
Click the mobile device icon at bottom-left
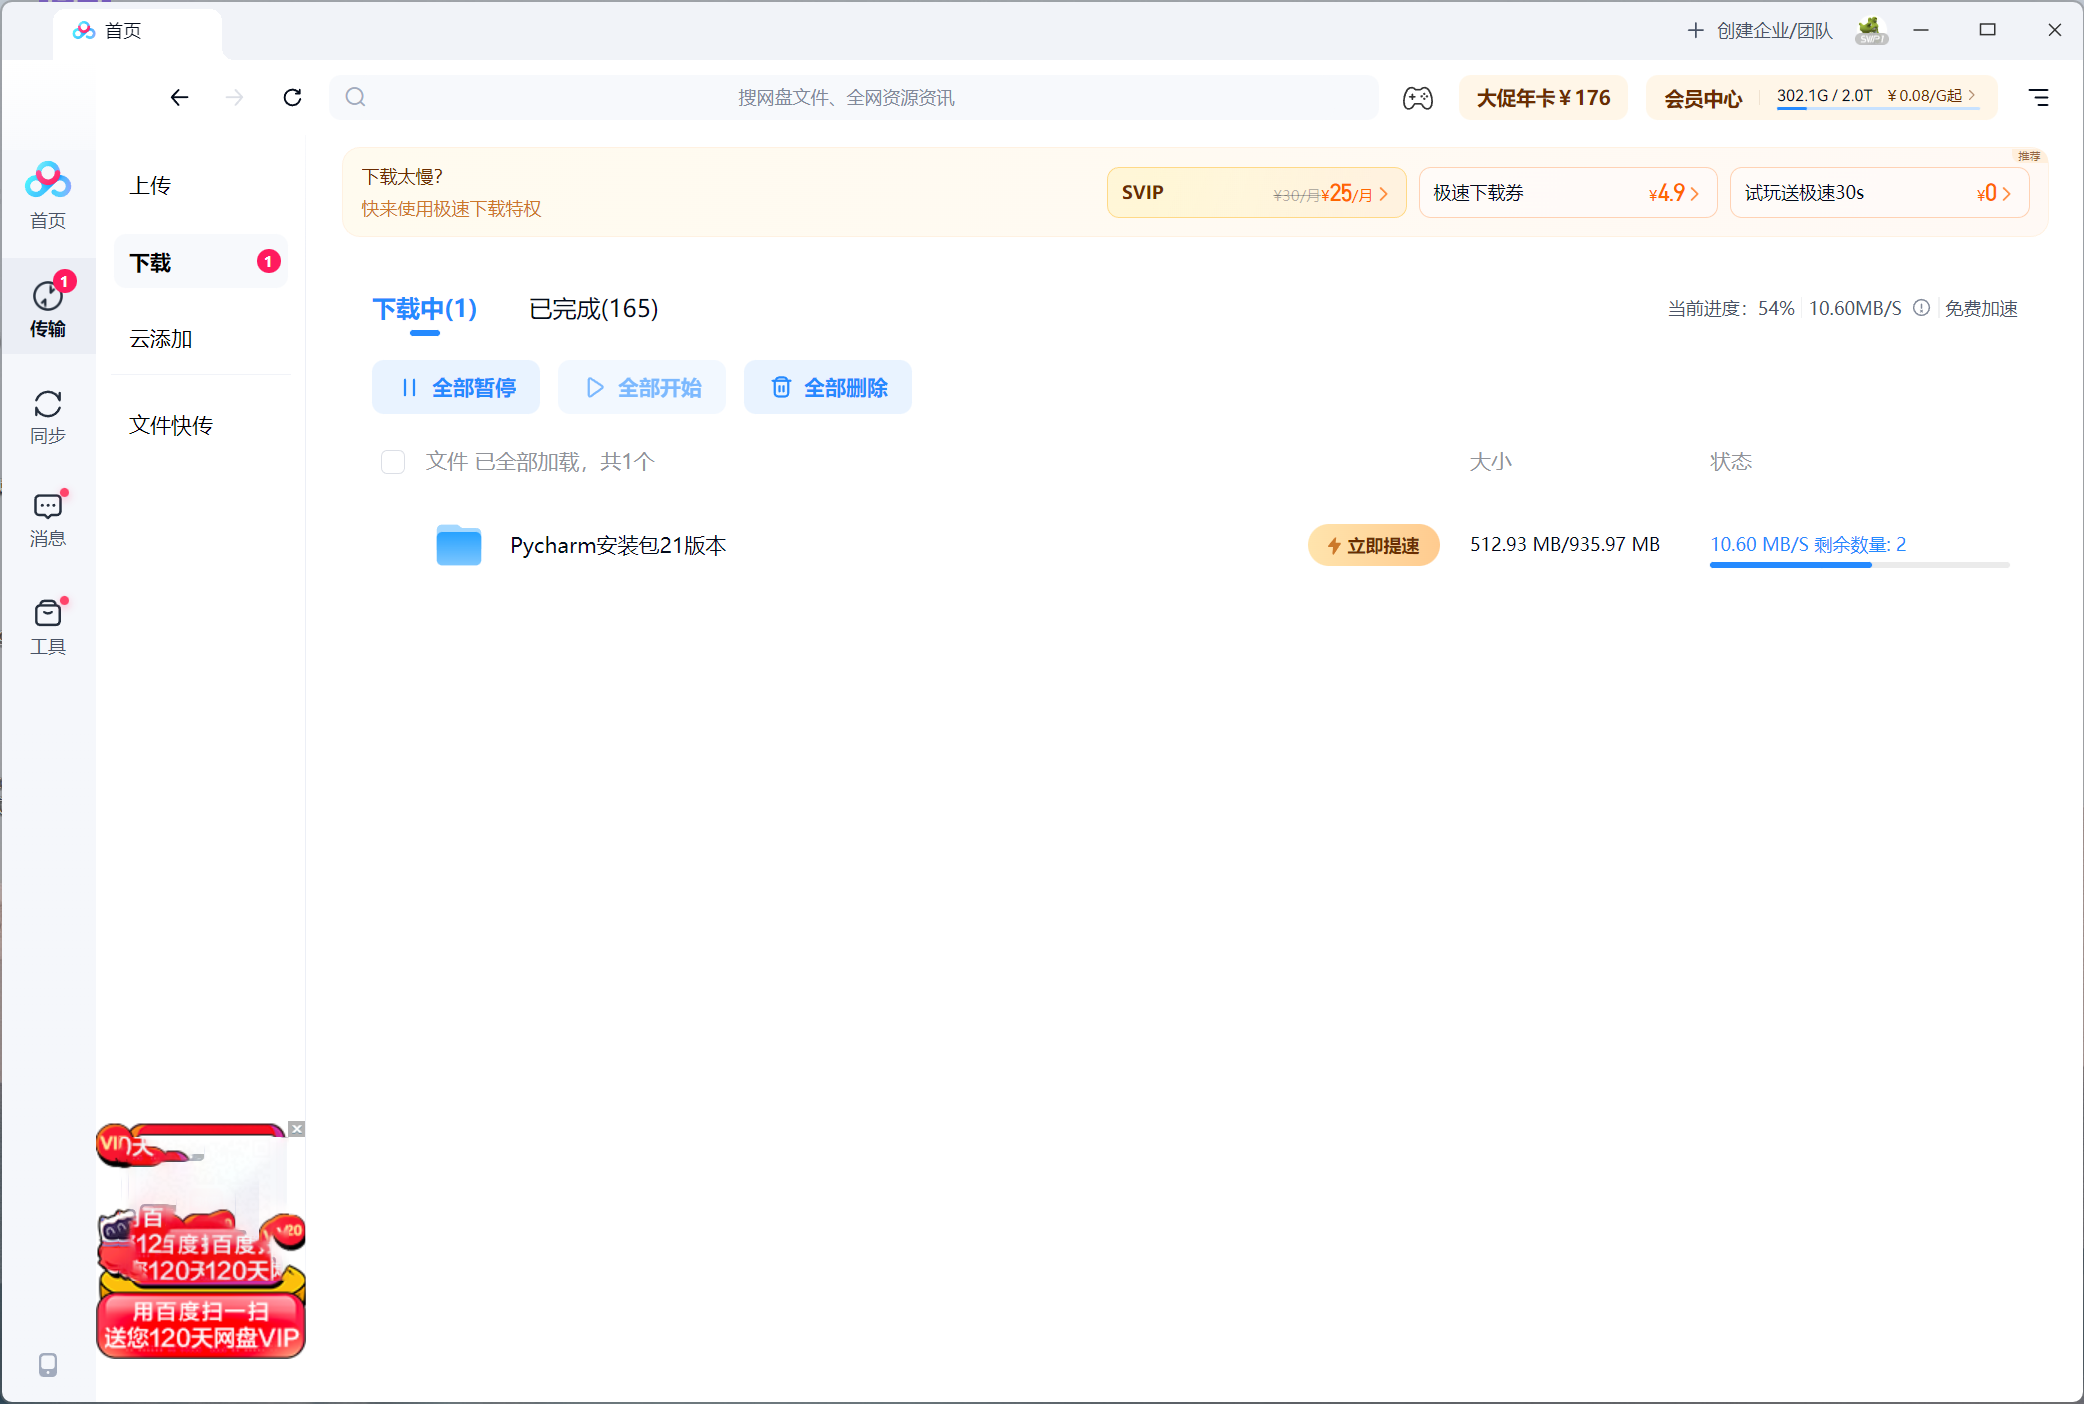[x=47, y=1364]
